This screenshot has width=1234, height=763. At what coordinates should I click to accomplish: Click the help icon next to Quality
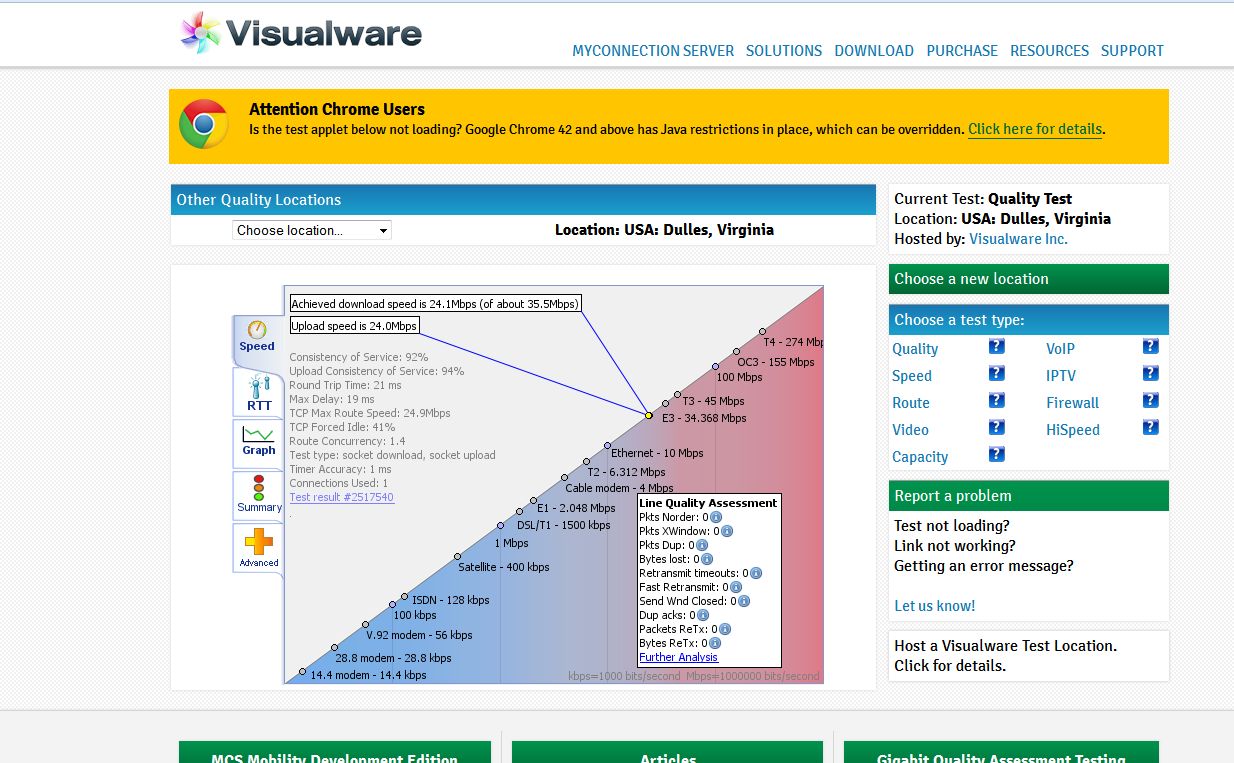click(997, 347)
